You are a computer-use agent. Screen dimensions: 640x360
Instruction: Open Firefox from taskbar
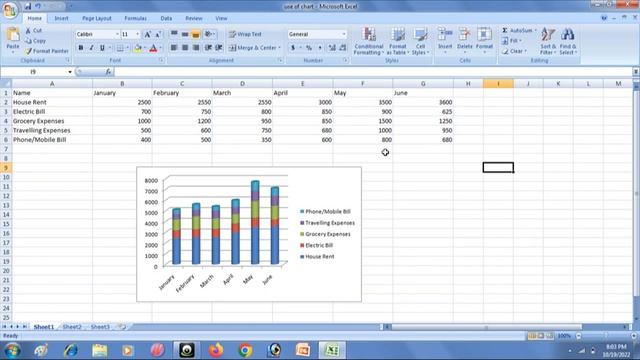216,350
